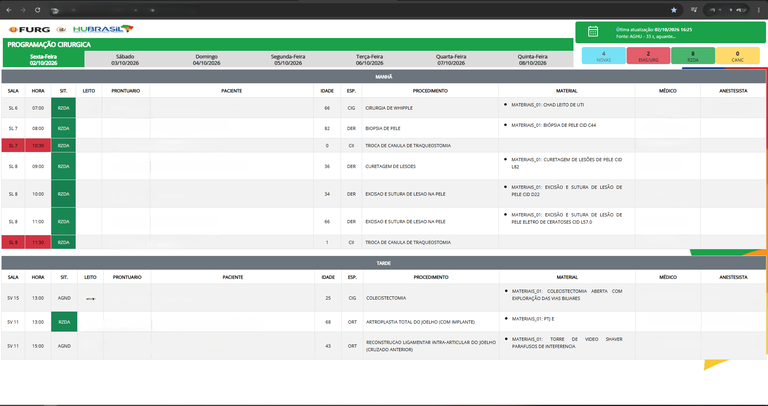Click the green RZDA counter badge
The image size is (768, 406).
(x=693, y=56)
